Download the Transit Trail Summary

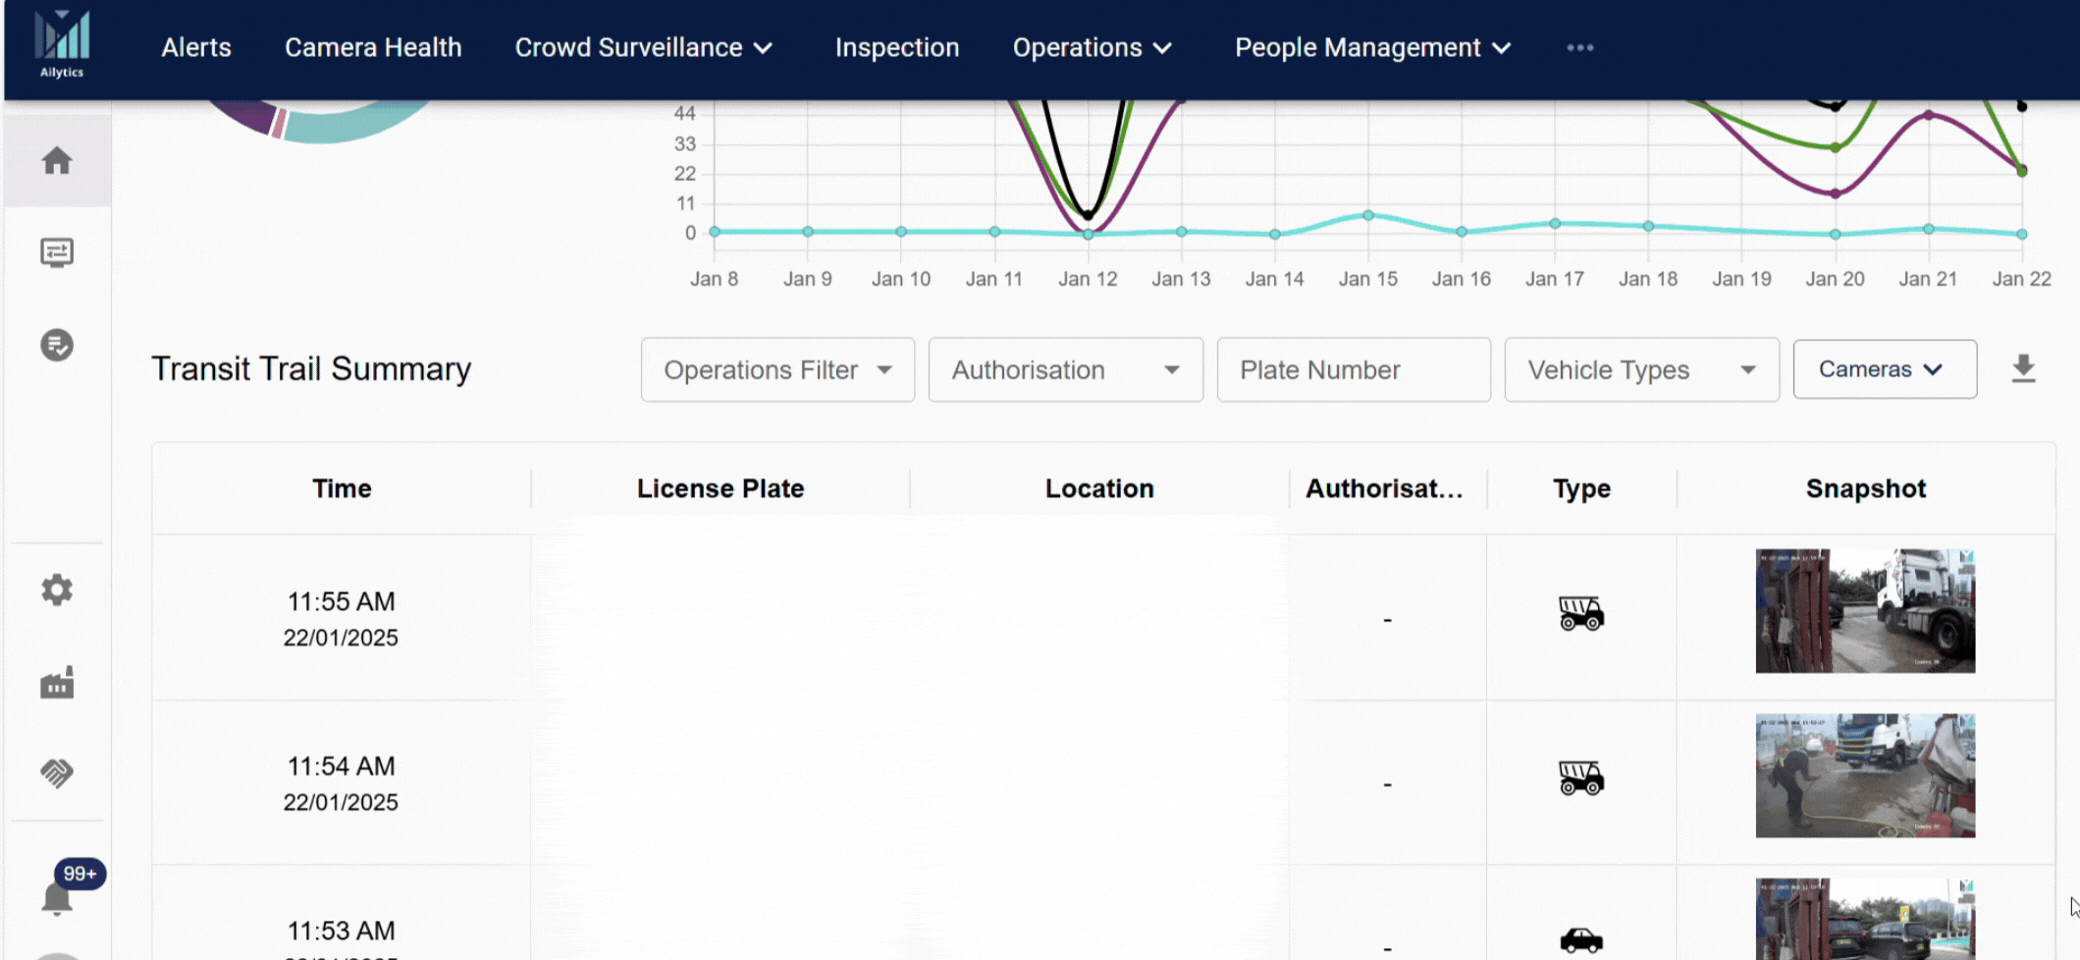[2023, 369]
